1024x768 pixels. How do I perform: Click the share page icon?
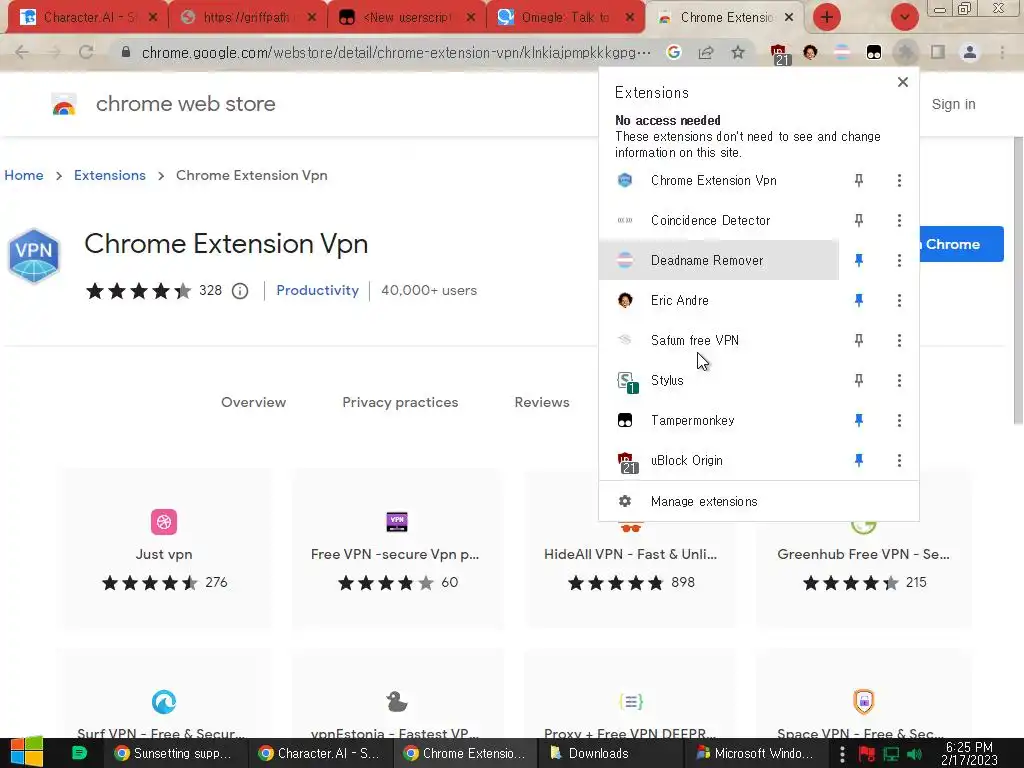tap(706, 52)
